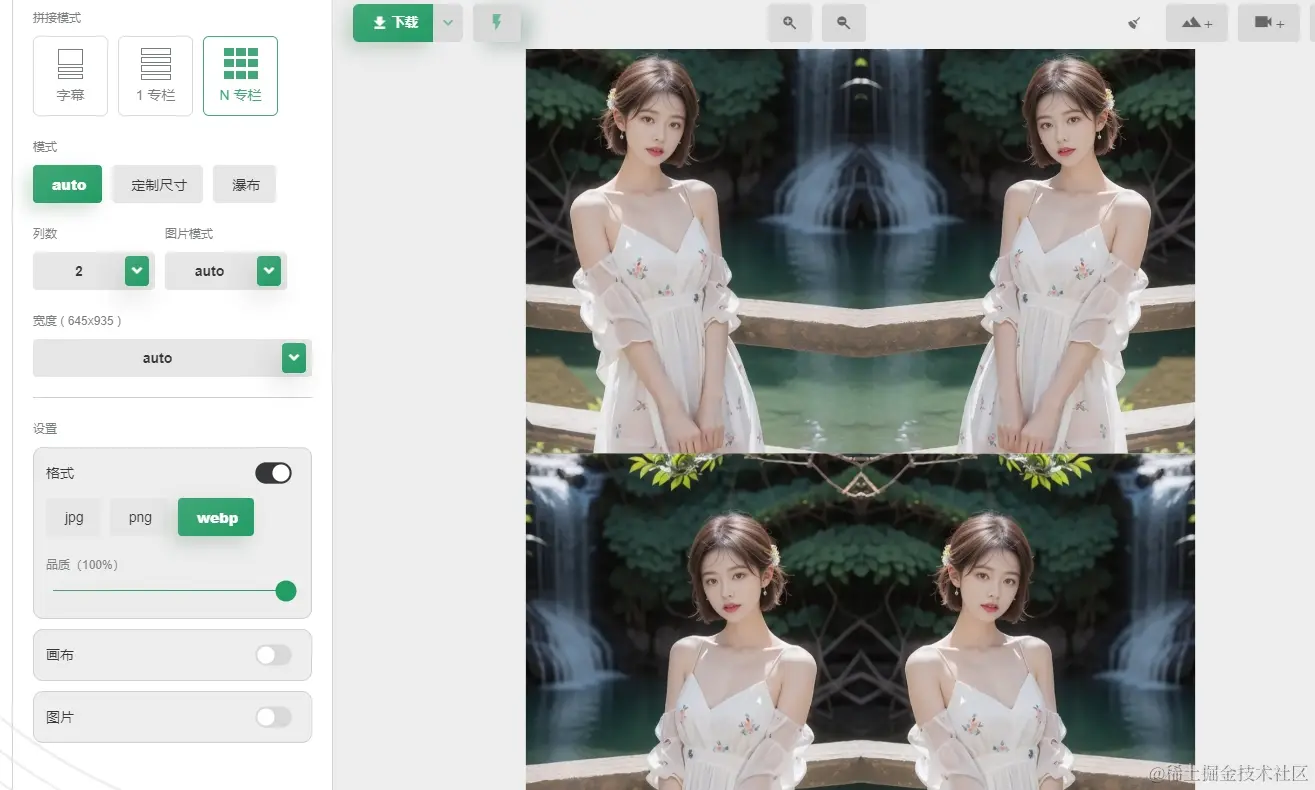Click the top-right mirrored girl image tile
The image size is (1315, 790).
tap(1028, 251)
